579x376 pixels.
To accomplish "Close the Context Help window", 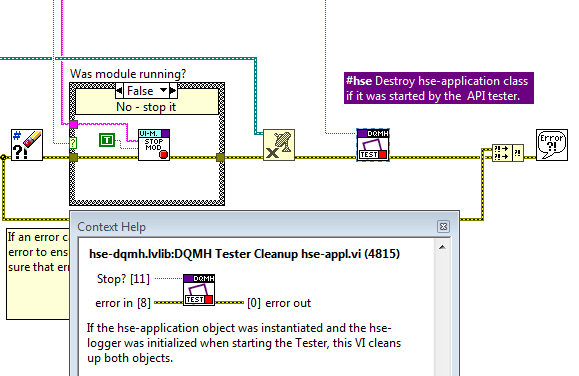I will [443, 226].
